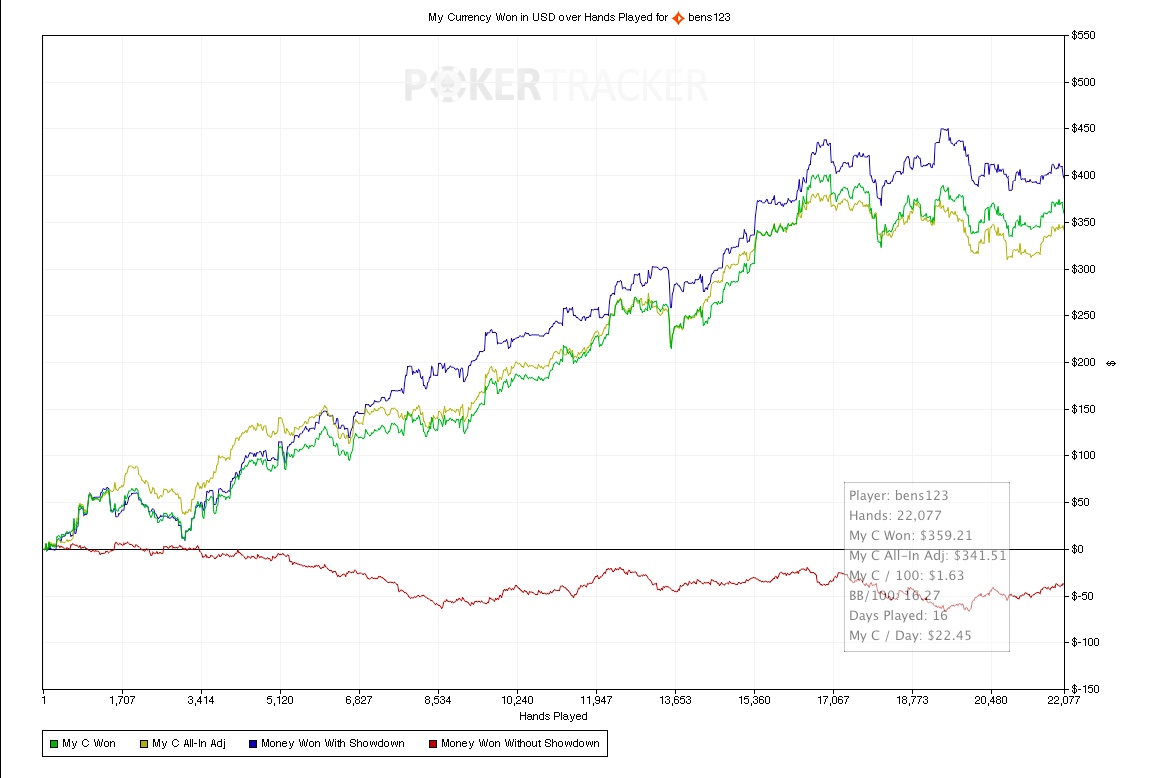Viewport: 1156px width, 778px height.
Task: Click the 8,534 x-axis tick label
Action: (x=438, y=700)
